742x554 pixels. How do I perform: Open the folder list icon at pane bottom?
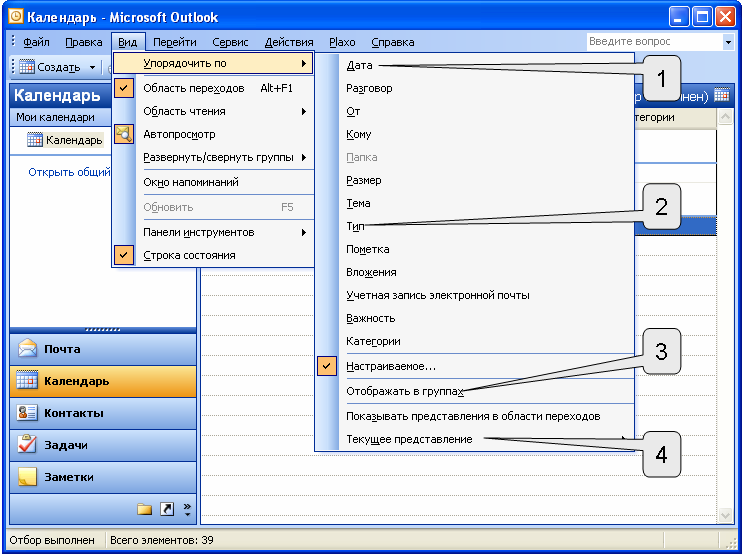tap(144, 509)
